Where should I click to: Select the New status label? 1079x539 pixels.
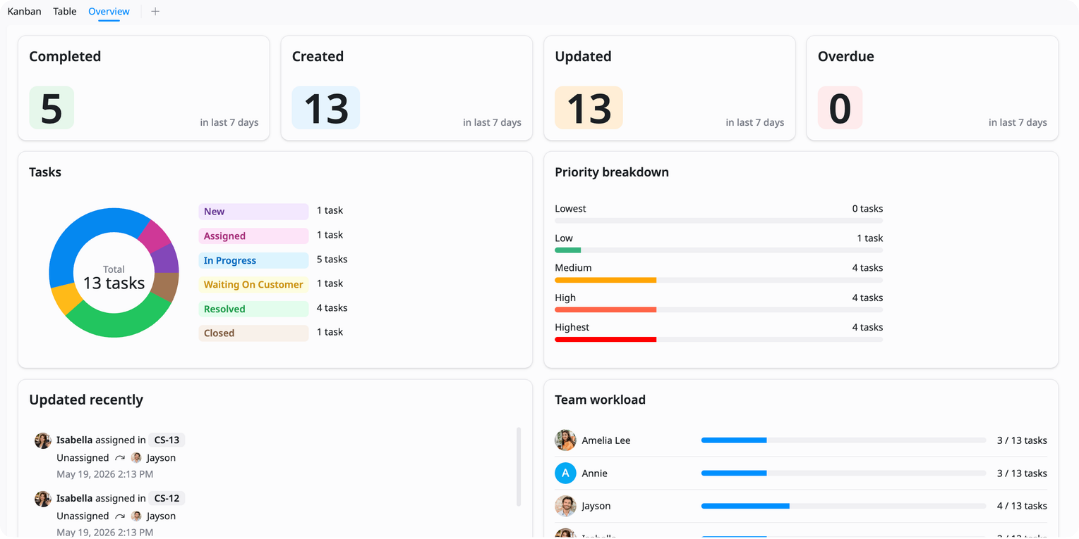[253, 211]
